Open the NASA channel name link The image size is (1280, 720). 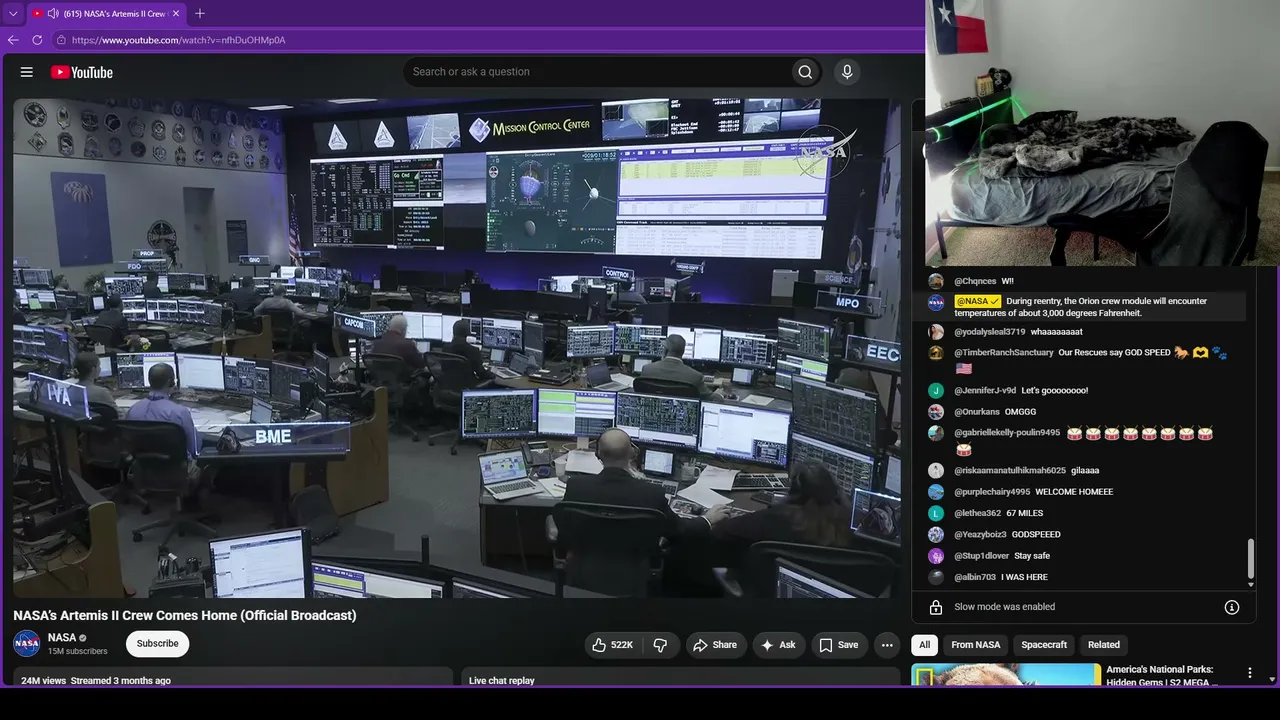point(62,638)
